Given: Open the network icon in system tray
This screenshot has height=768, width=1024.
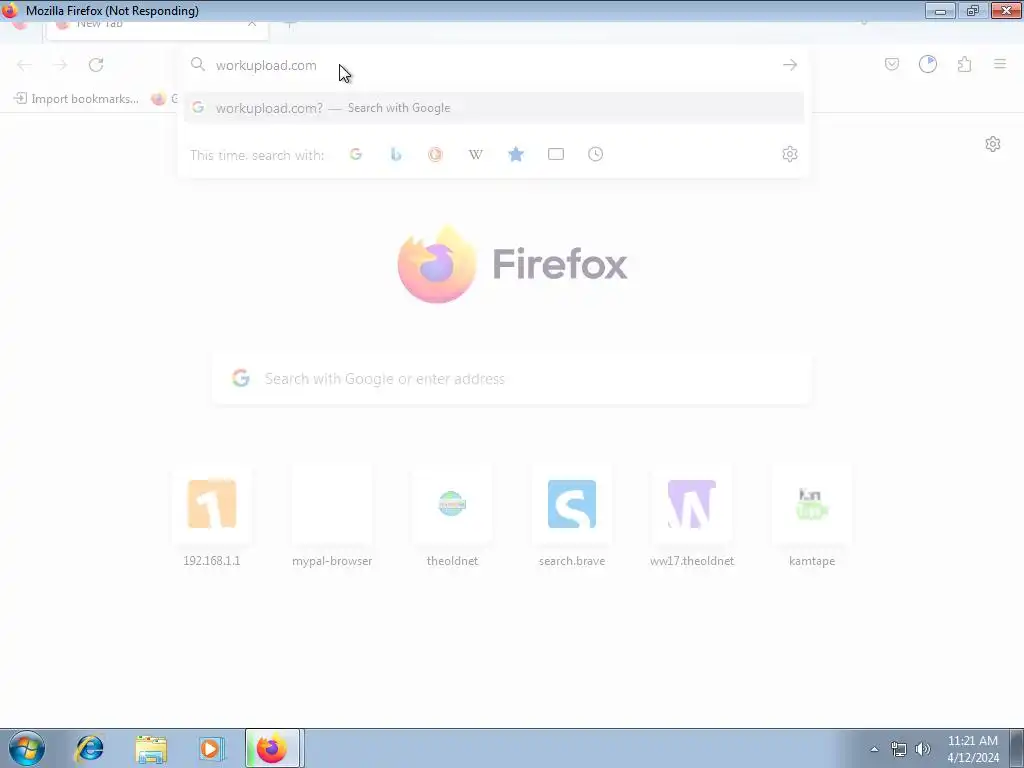Looking at the screenshot, I should coord(899,749).
